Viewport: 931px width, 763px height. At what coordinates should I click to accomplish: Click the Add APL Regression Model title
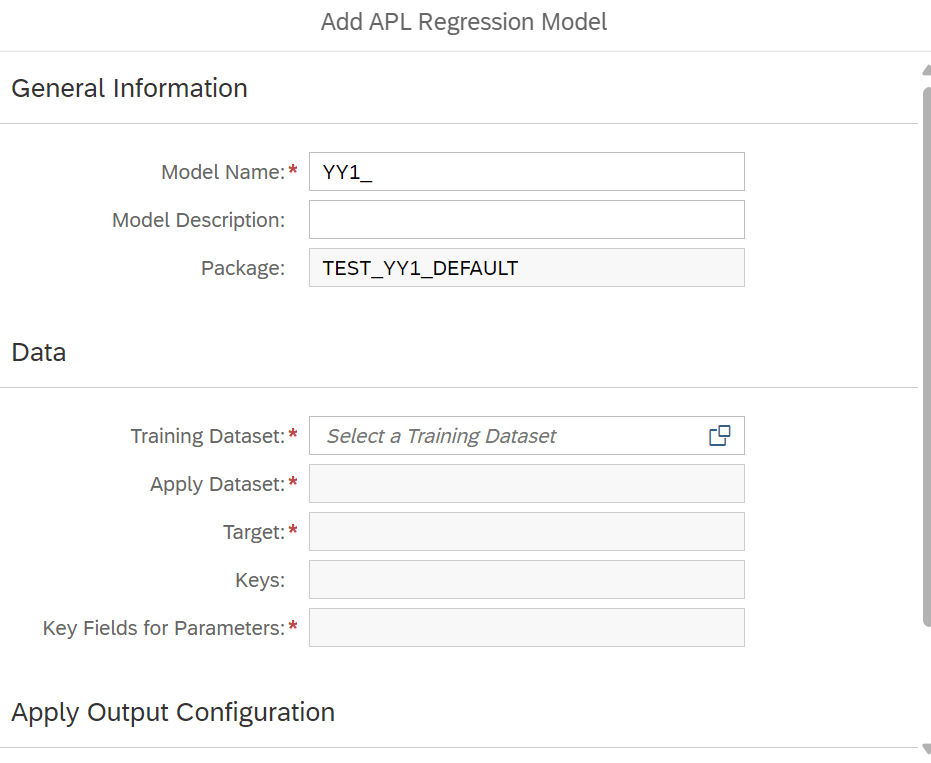[464, 22]
